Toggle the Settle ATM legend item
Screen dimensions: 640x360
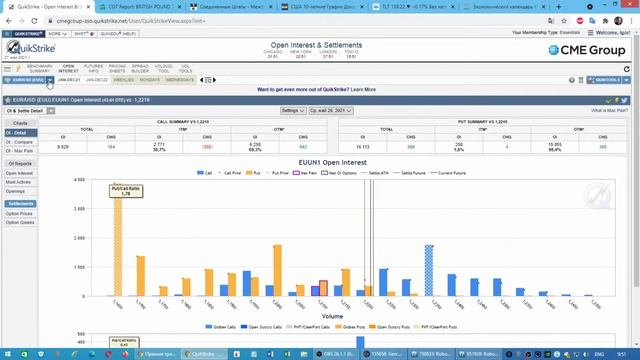pyautogui.click(x=375, y=173)
